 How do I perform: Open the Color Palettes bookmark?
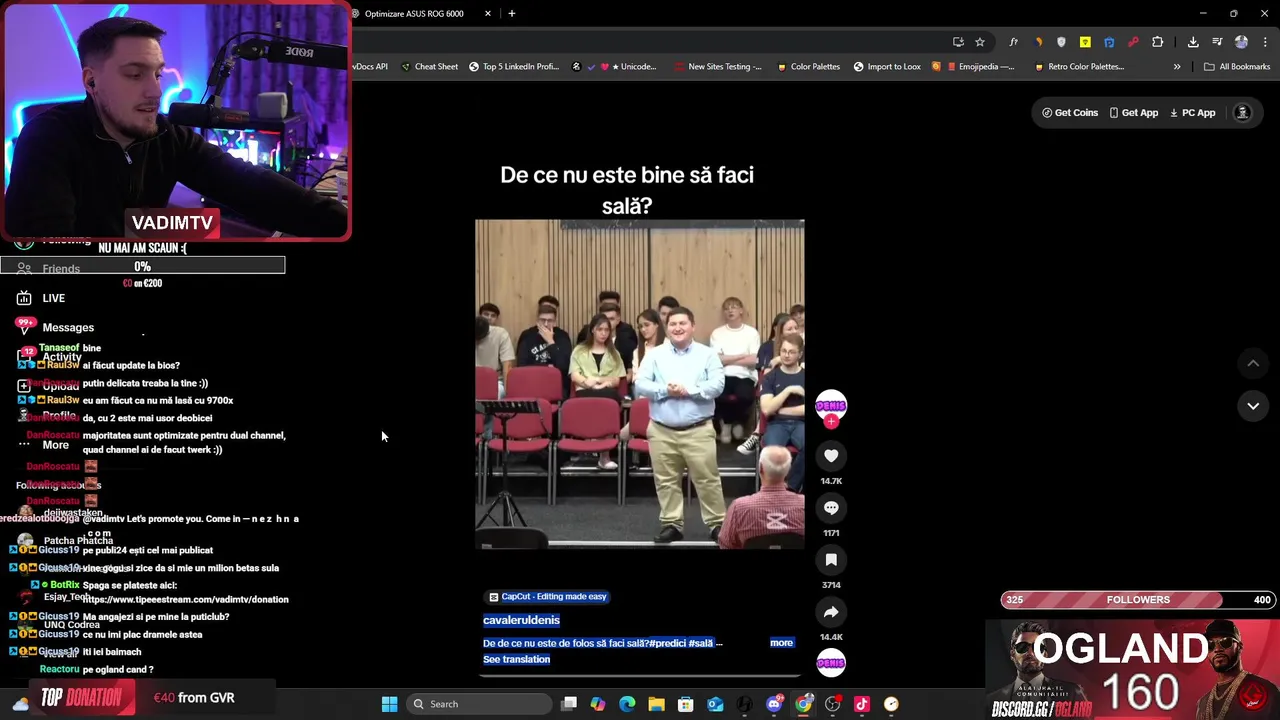808,67
